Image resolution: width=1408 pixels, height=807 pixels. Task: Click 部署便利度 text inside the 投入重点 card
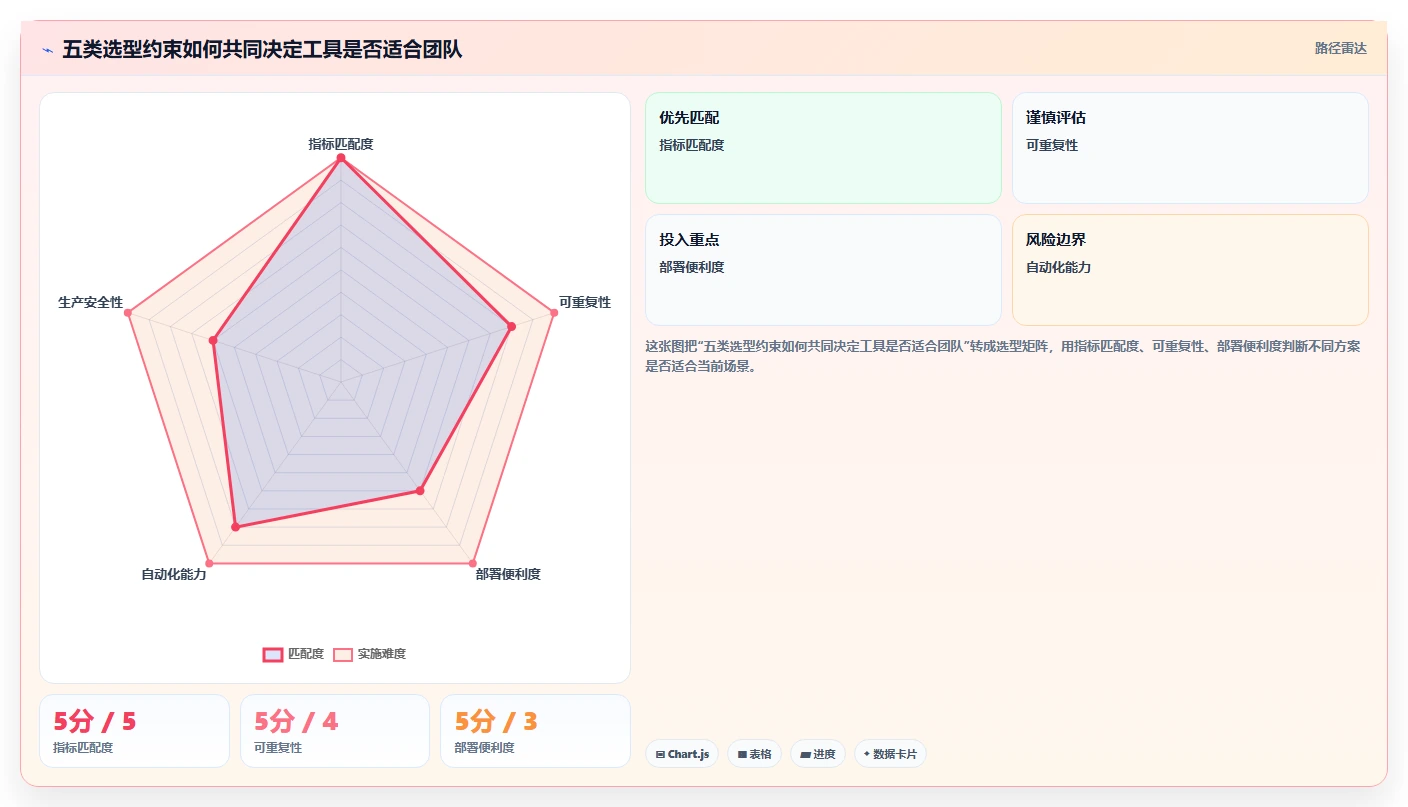(x=691, y=267)
